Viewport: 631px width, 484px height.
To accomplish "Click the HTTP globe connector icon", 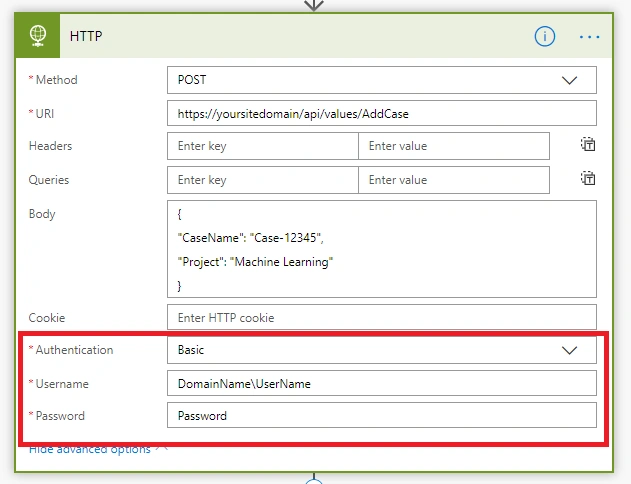I will pyautogui.click(x=37, y=36).
